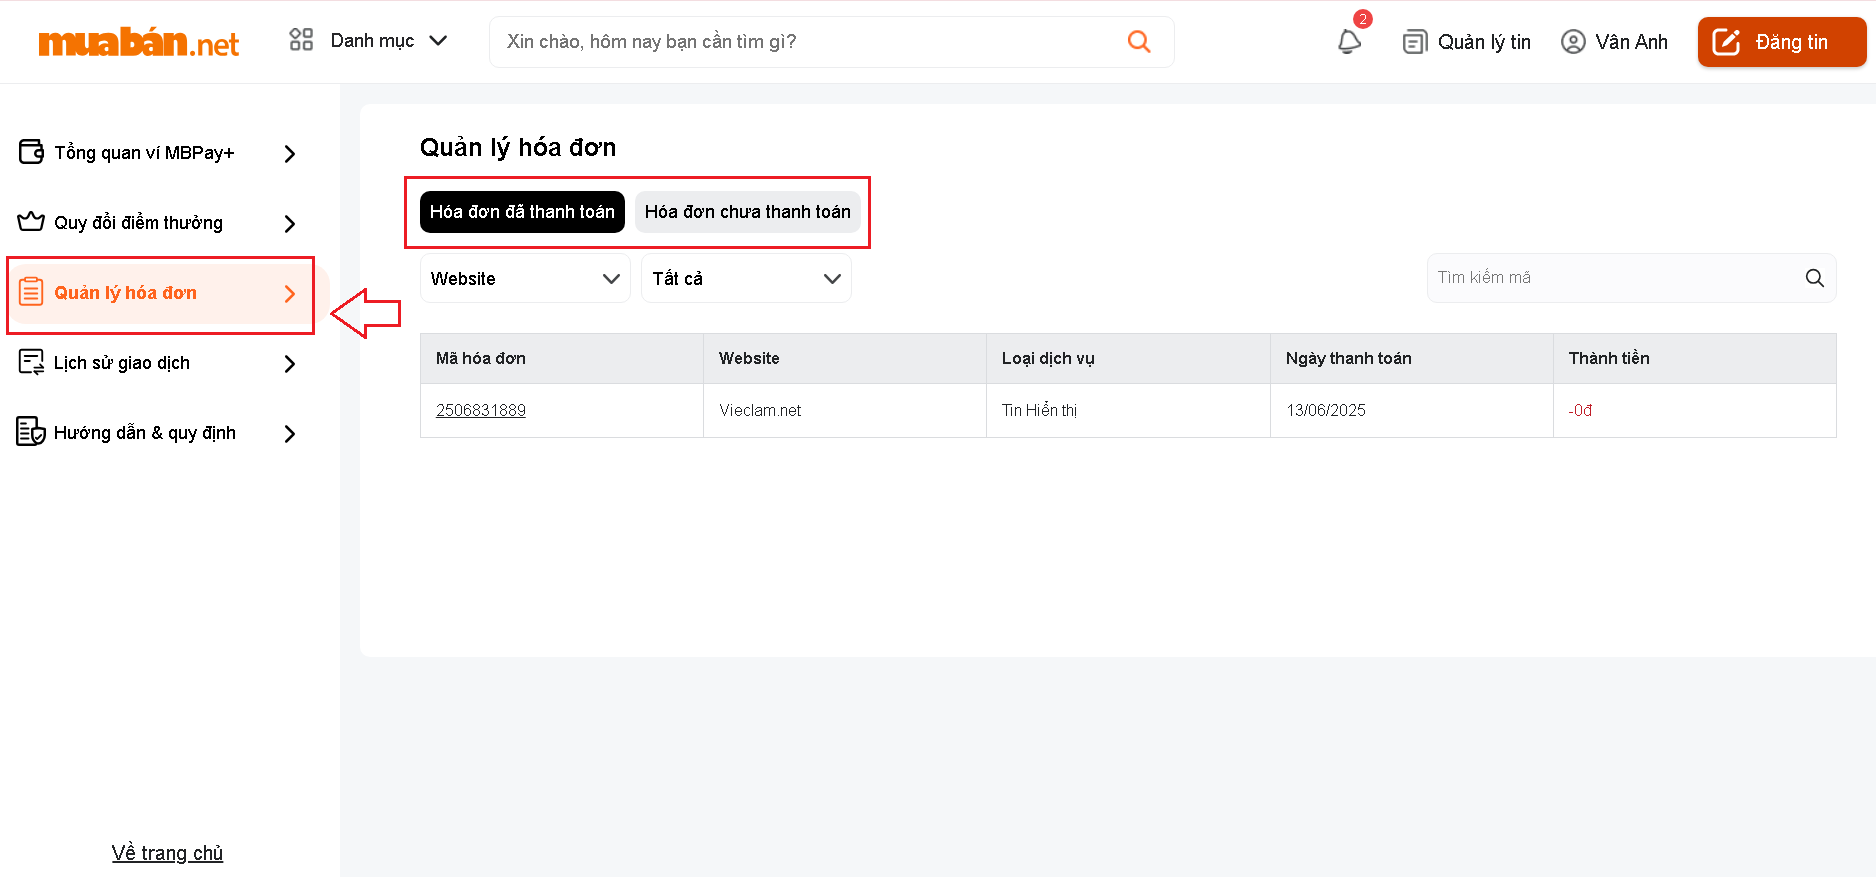1876x877 pixels.
Task: Expand the Tổng quan ví MBPay+ chevron
Action: click(x=290, y=154)
